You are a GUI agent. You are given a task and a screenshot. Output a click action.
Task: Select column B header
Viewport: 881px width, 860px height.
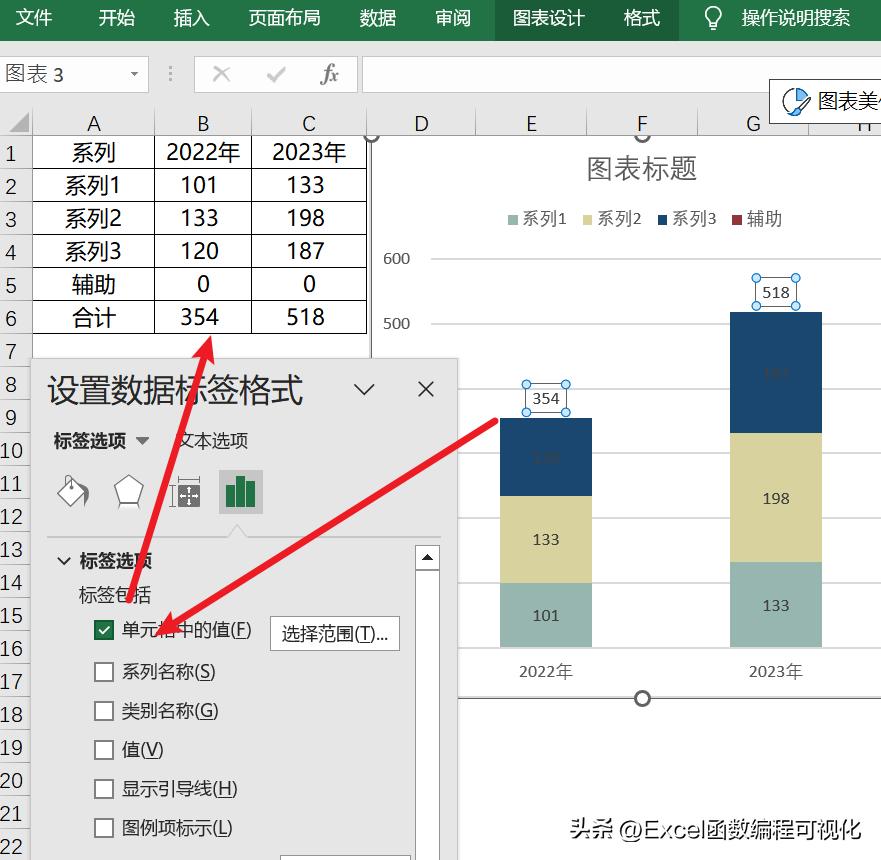[x=203, y=123]
